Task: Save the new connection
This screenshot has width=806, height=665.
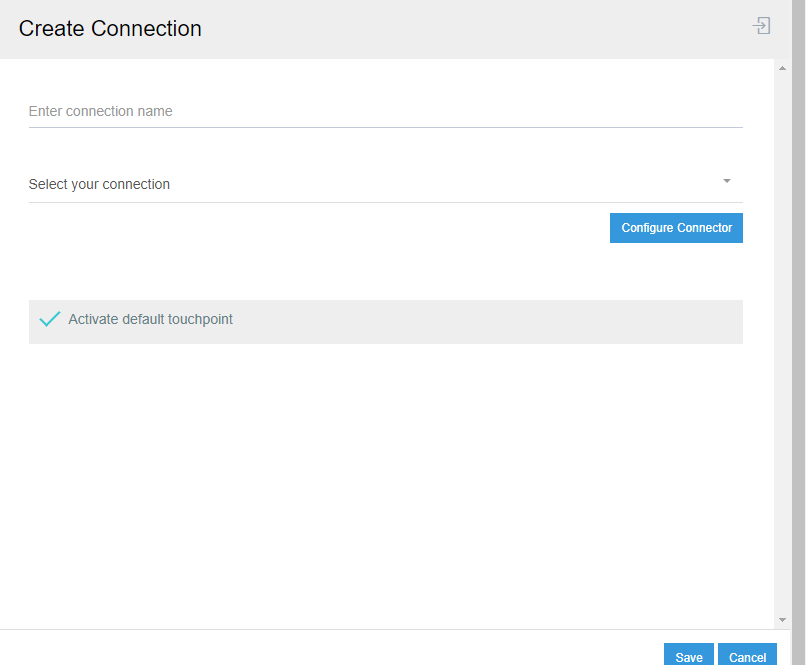Action: 688,657
